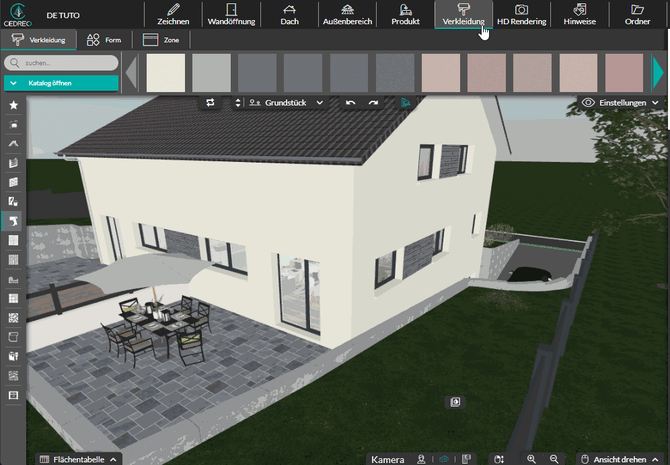Viewport: 670px width, 465px height.
Task: Click the redo arrow icon
Action: pos(373,102)
